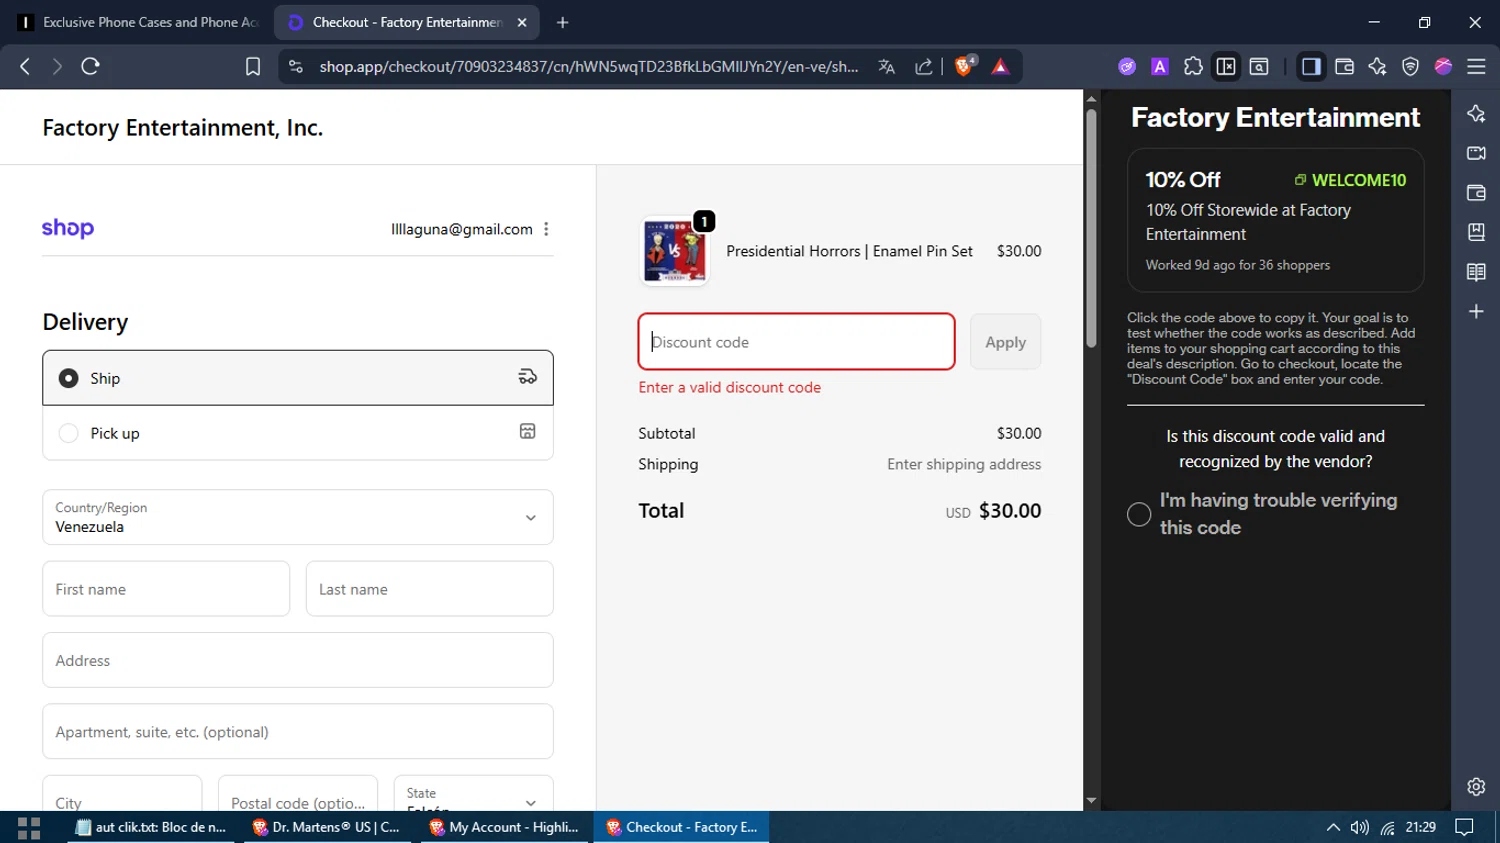Focus the Address field

pos(298,660)
